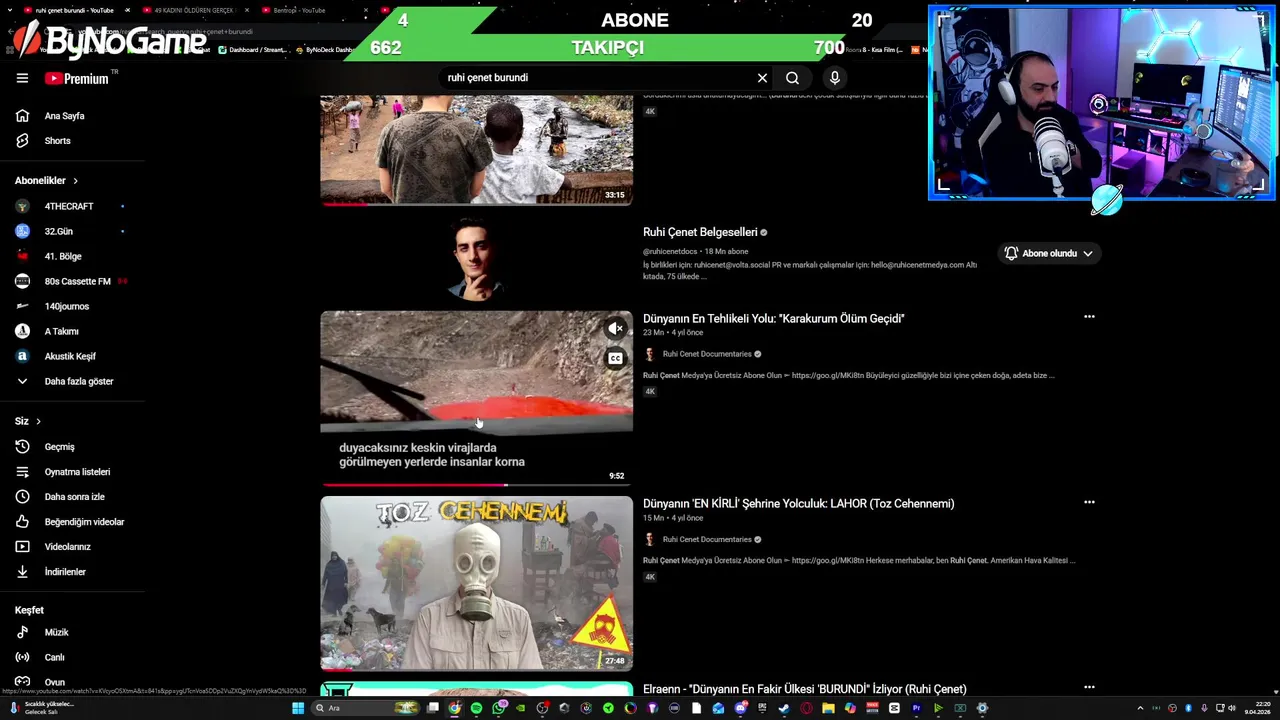Open Settings gear on the taskbar
The image size is (1280, 720).
click(982, 708)
